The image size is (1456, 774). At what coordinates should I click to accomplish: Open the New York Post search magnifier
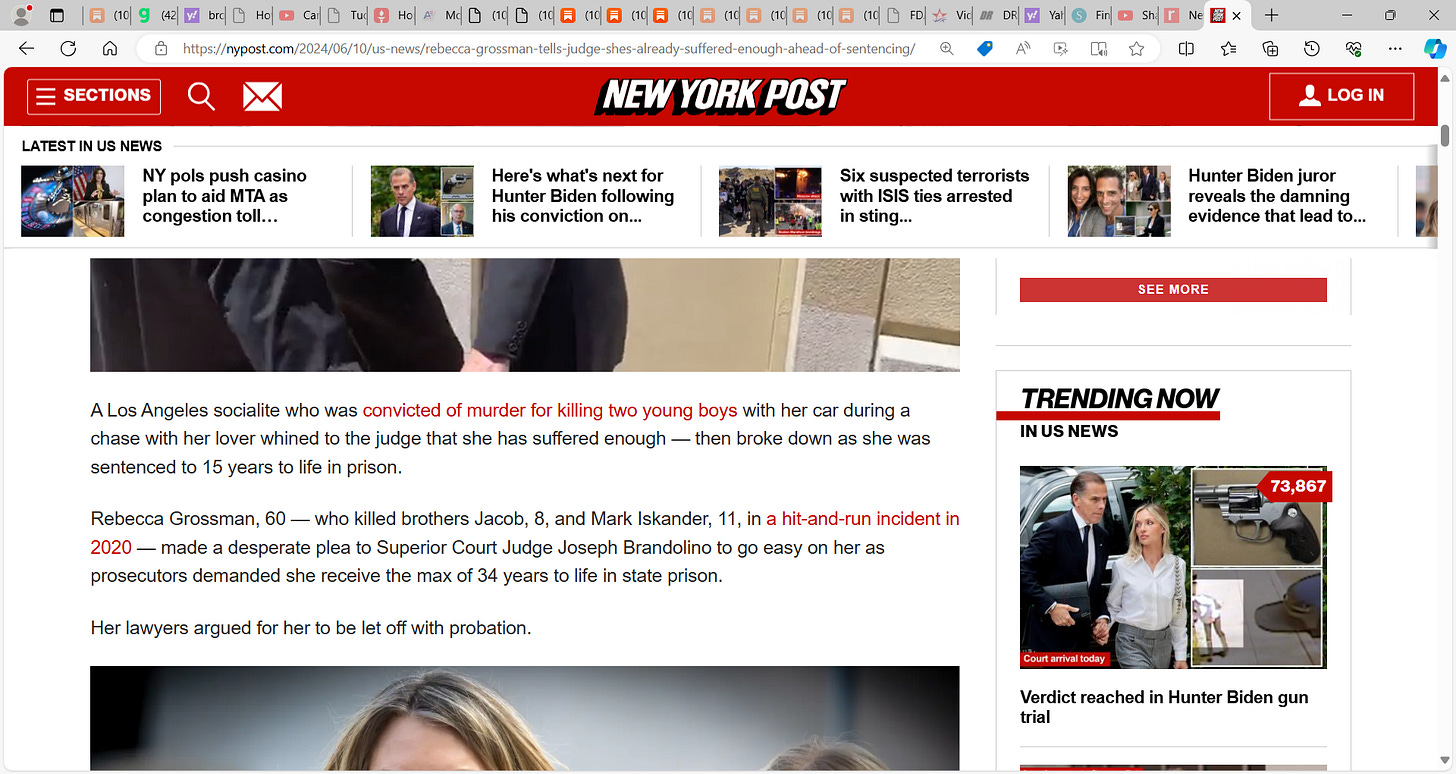(201, 96)
